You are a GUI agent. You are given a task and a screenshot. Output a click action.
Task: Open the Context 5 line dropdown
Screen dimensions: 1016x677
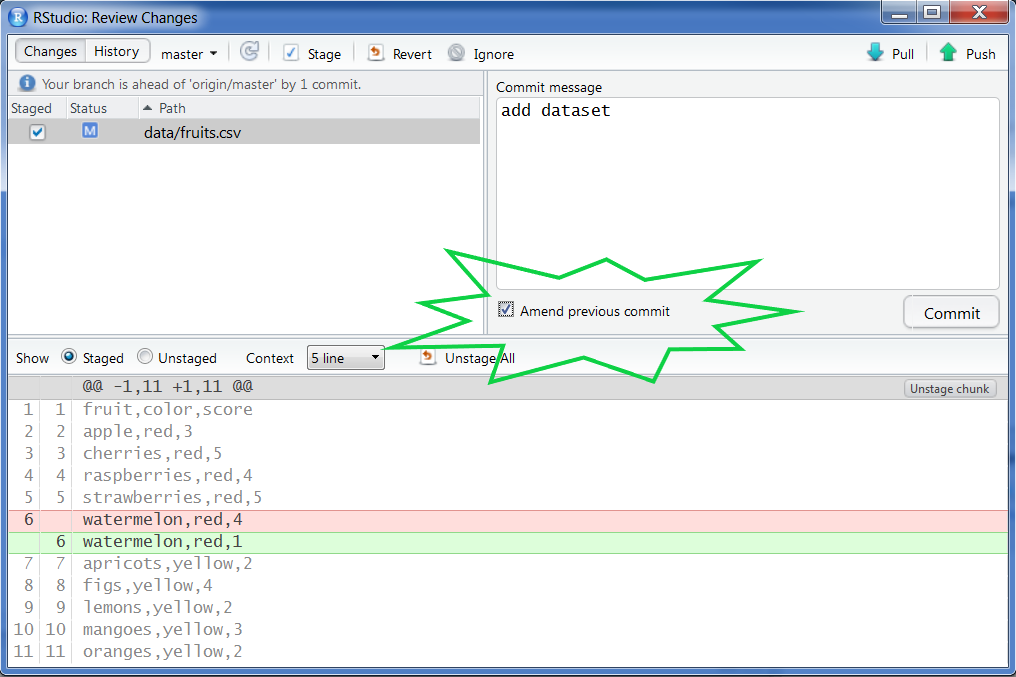(x=345, y=358)
